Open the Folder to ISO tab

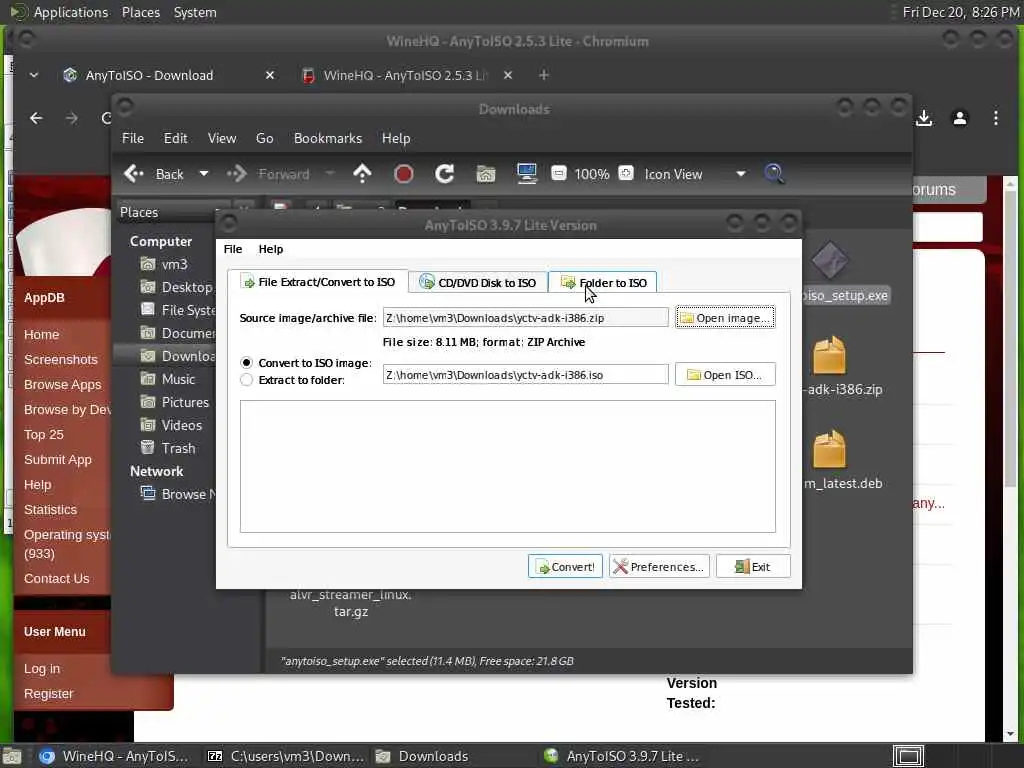[603, 282]
